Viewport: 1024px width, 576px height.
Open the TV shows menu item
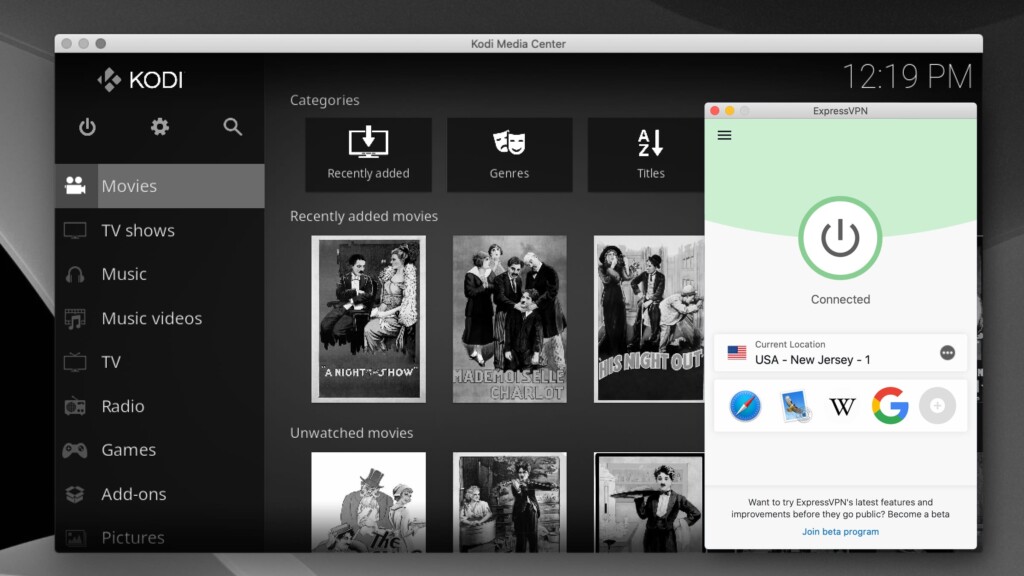coord(160,231)
